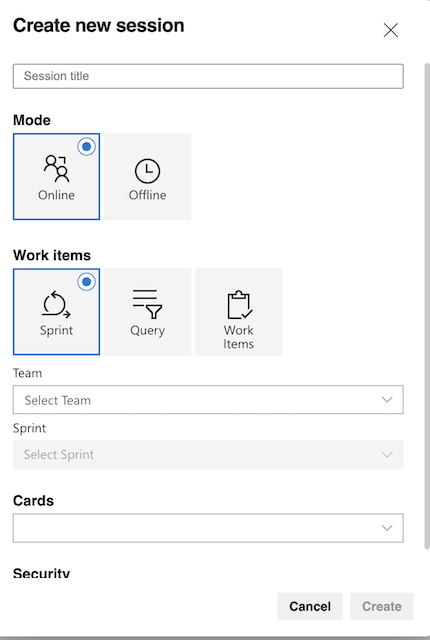Click the Sprint dropdown chevron arrow
430x640 pixels.
[387, 454]
